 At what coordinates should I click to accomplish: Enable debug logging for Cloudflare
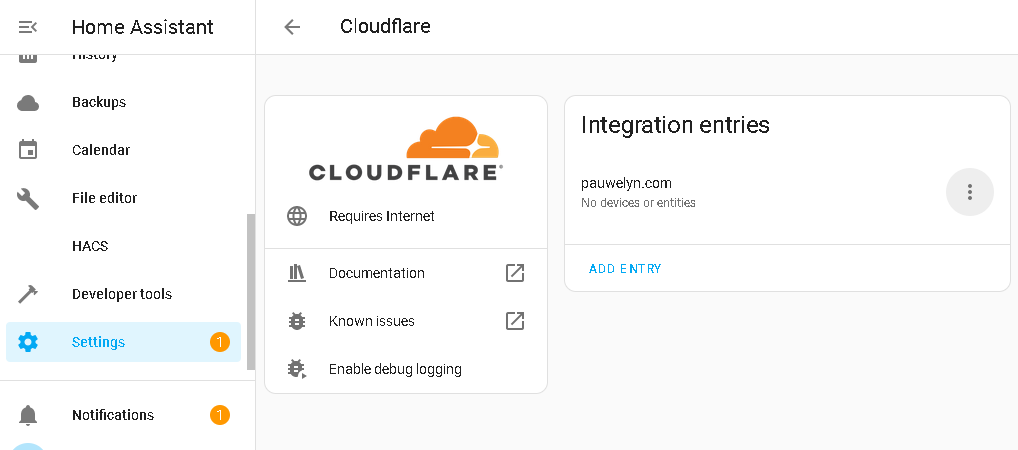pos(406,369)
